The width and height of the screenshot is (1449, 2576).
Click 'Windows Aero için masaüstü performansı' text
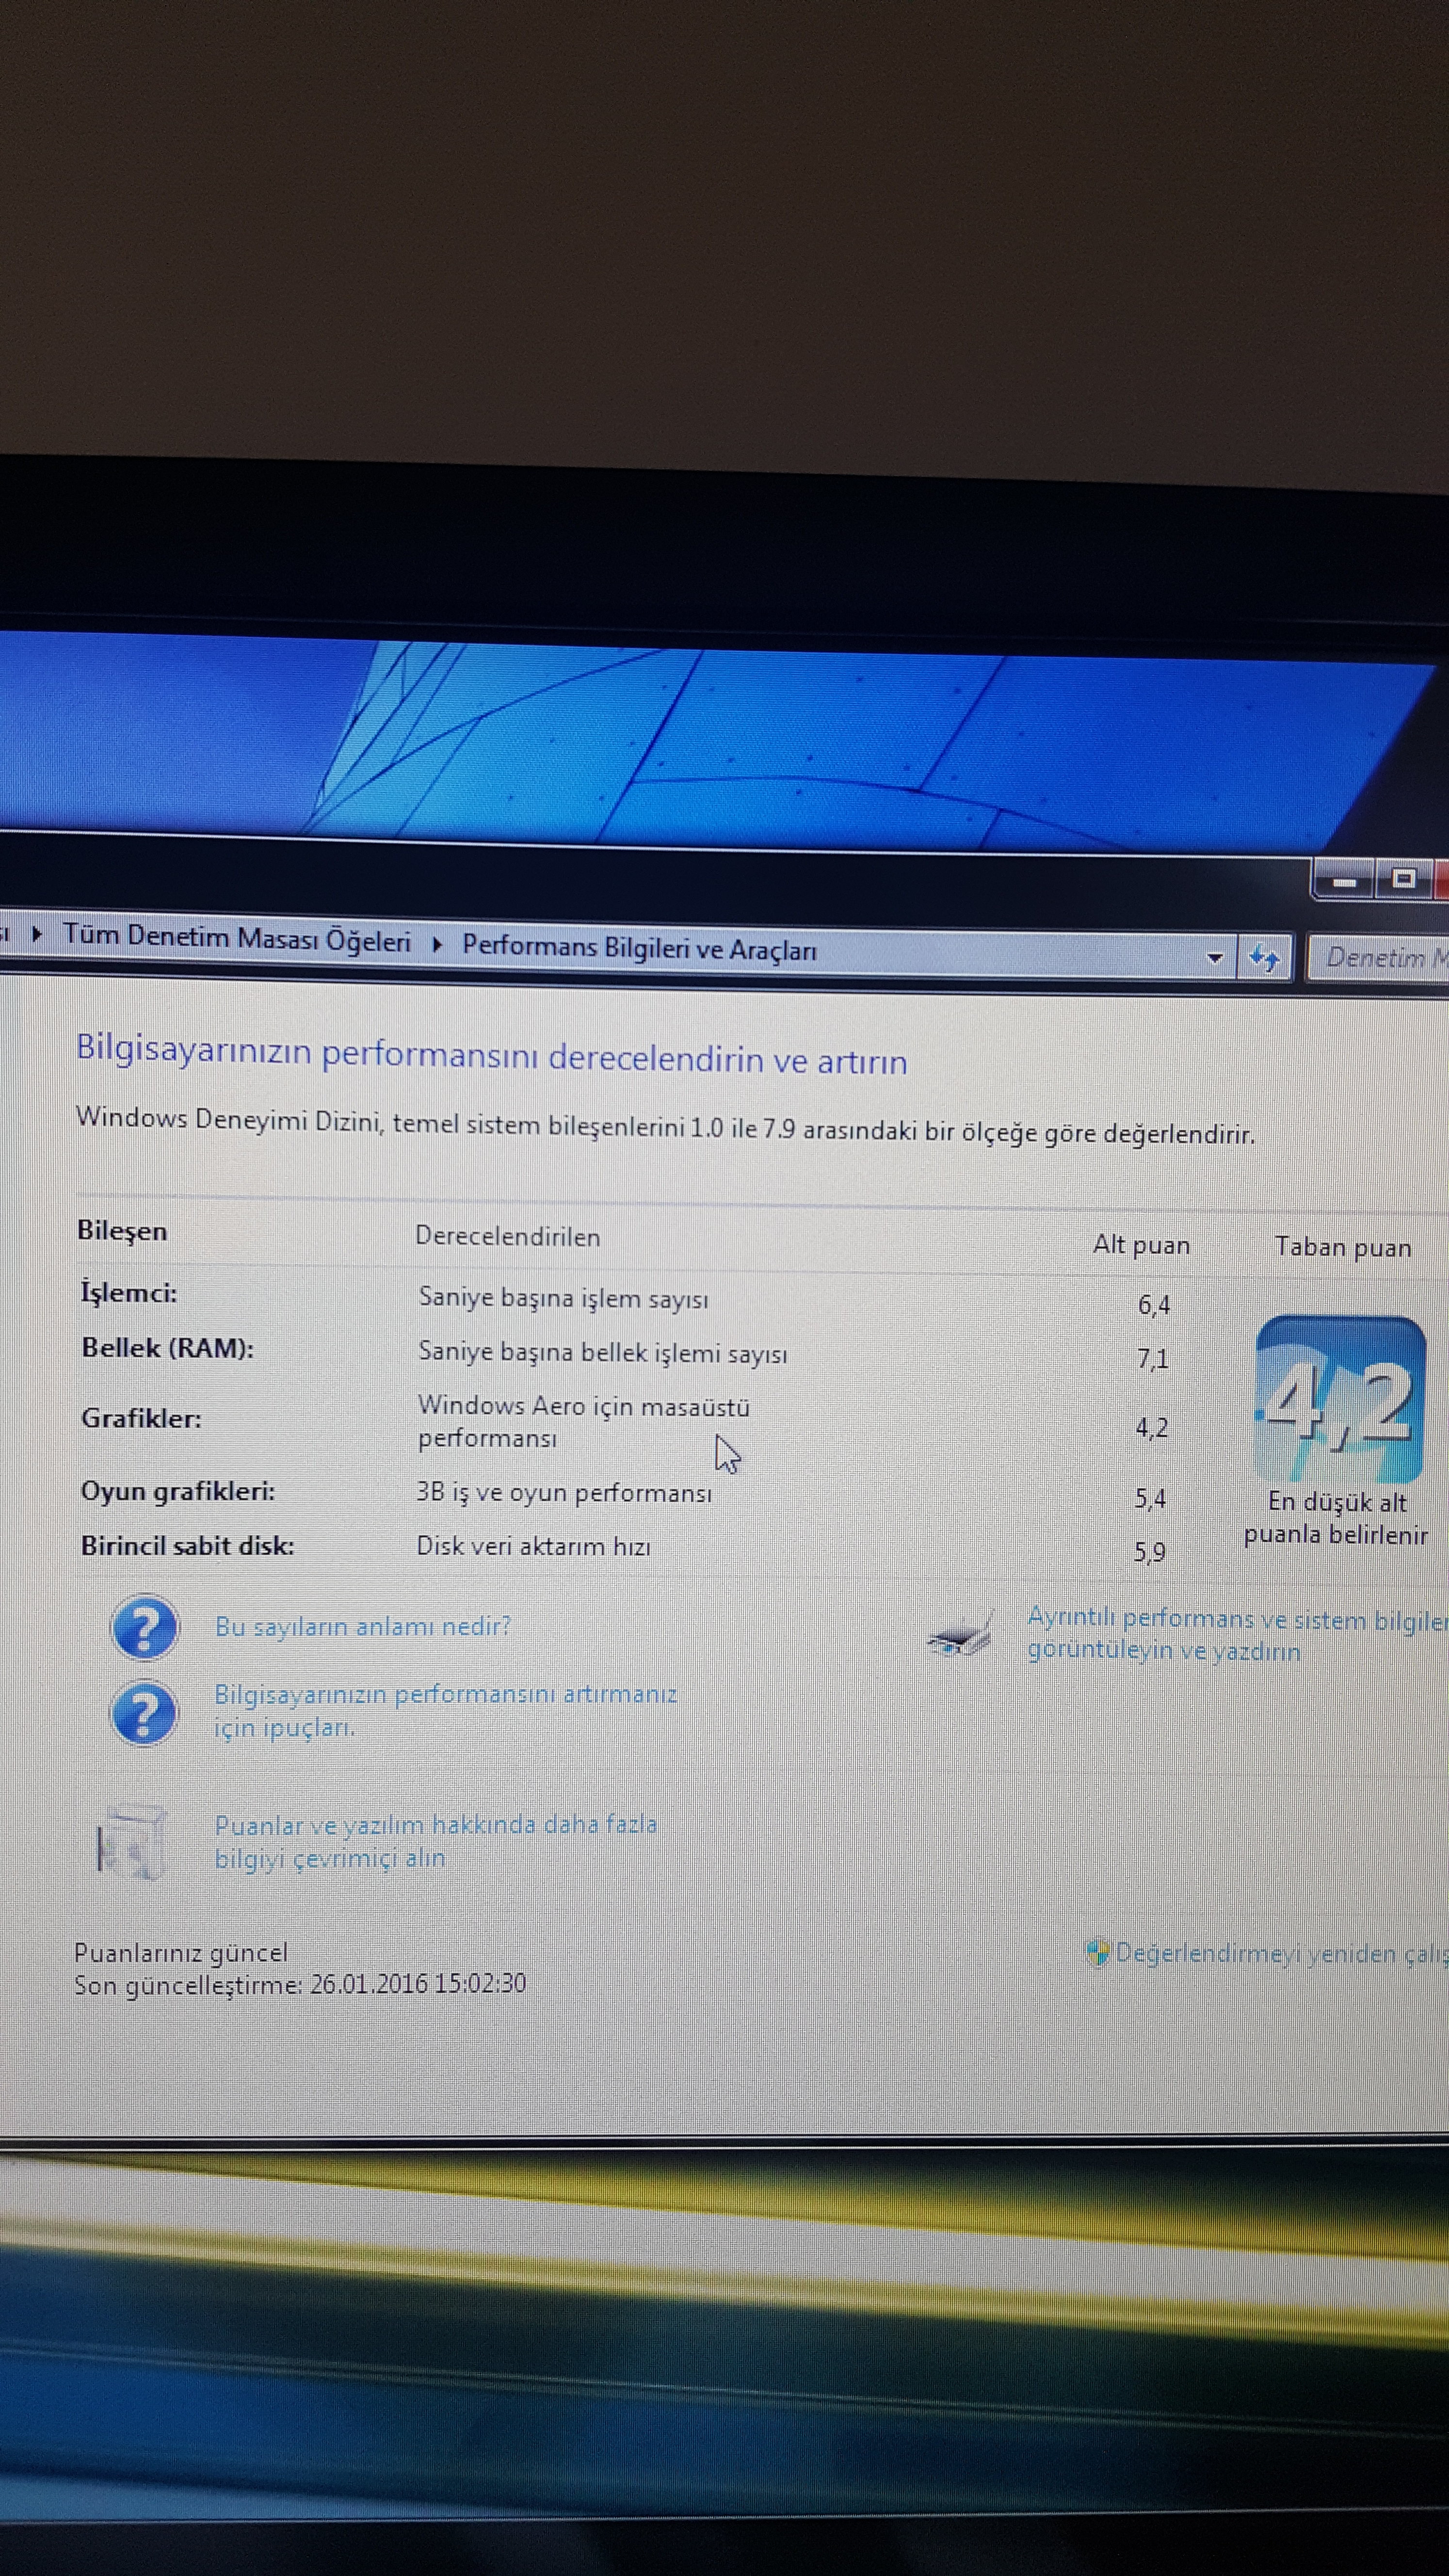pos(584,1422)
